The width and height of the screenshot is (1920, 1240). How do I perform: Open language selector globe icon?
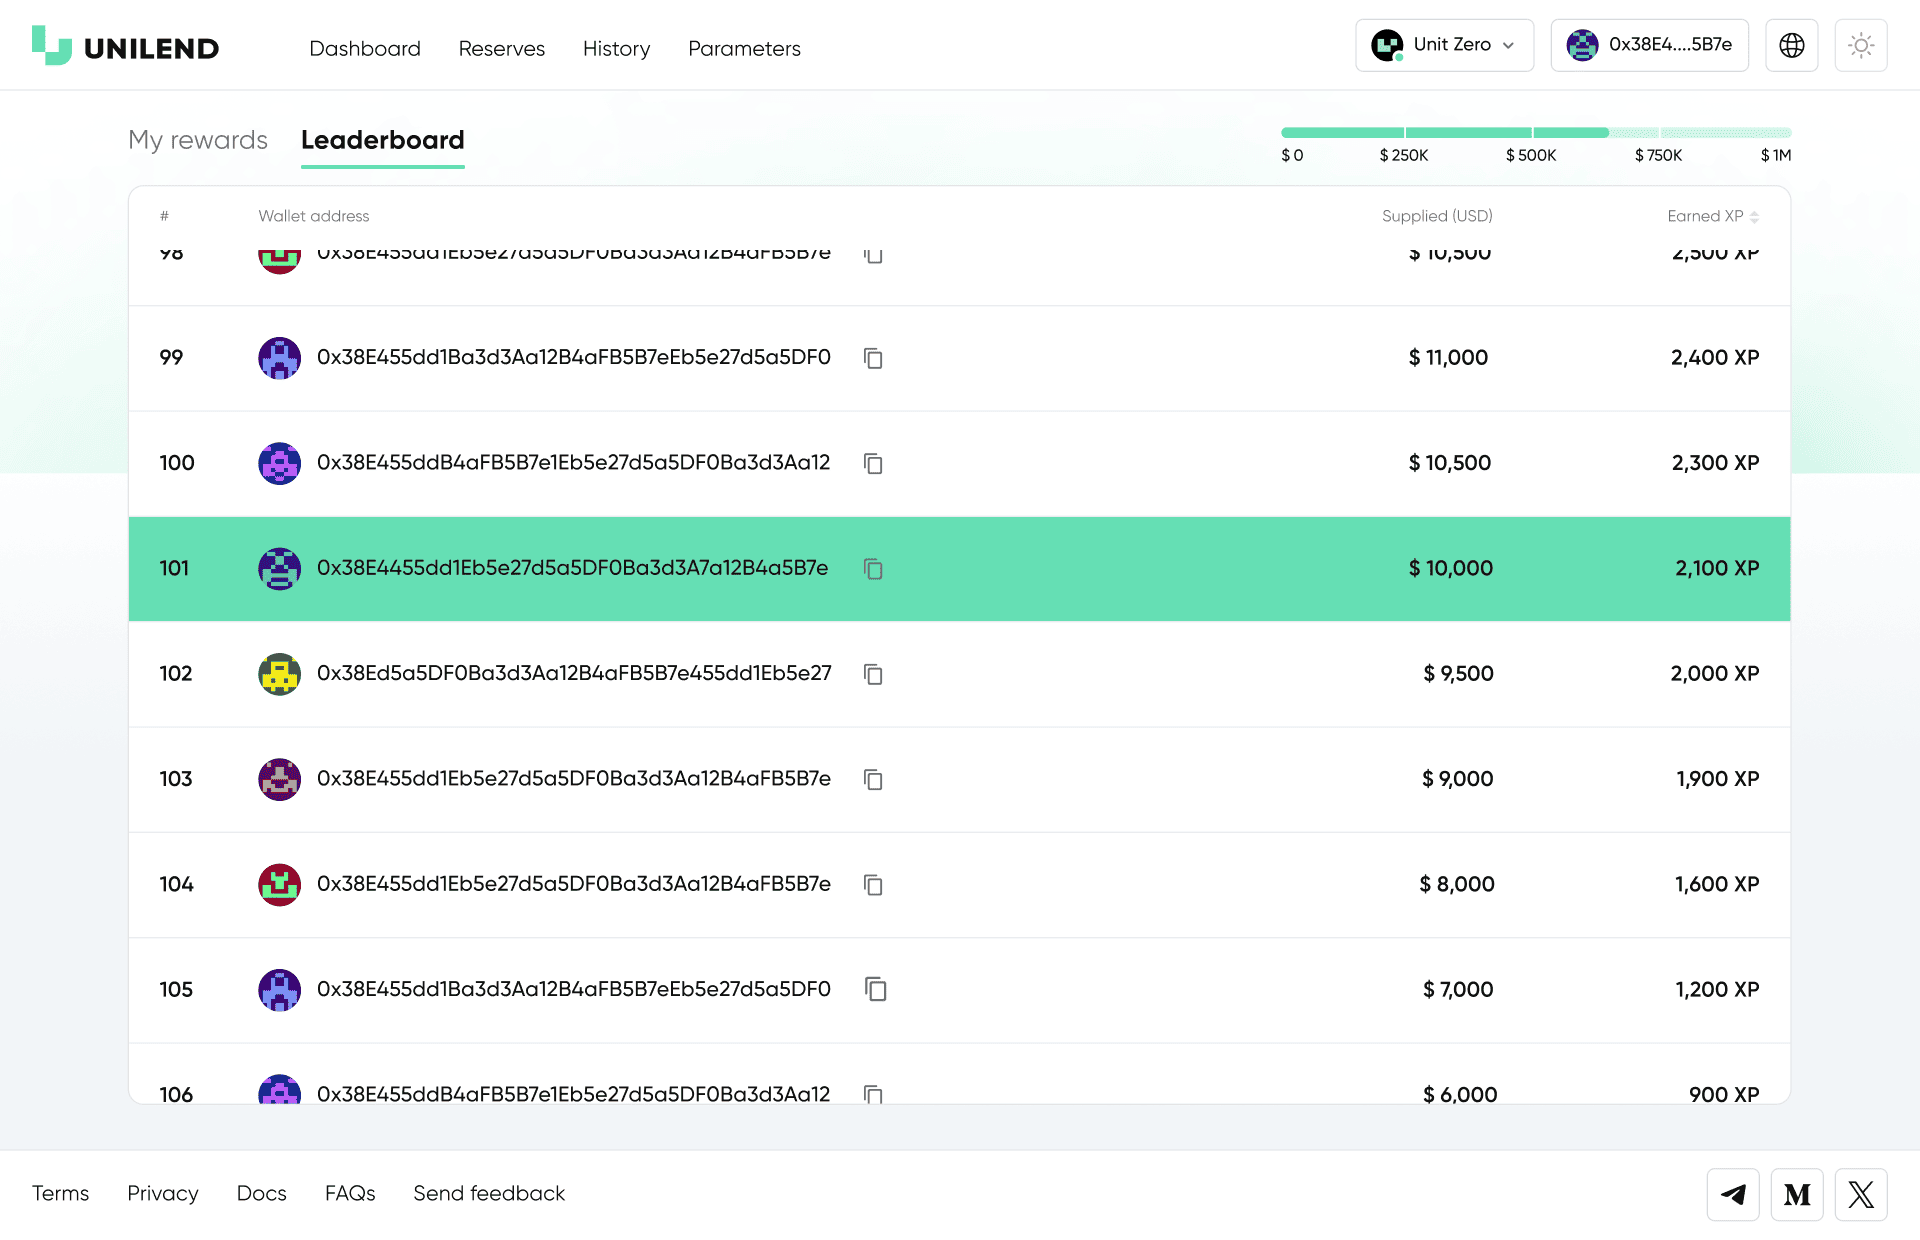1791,45
